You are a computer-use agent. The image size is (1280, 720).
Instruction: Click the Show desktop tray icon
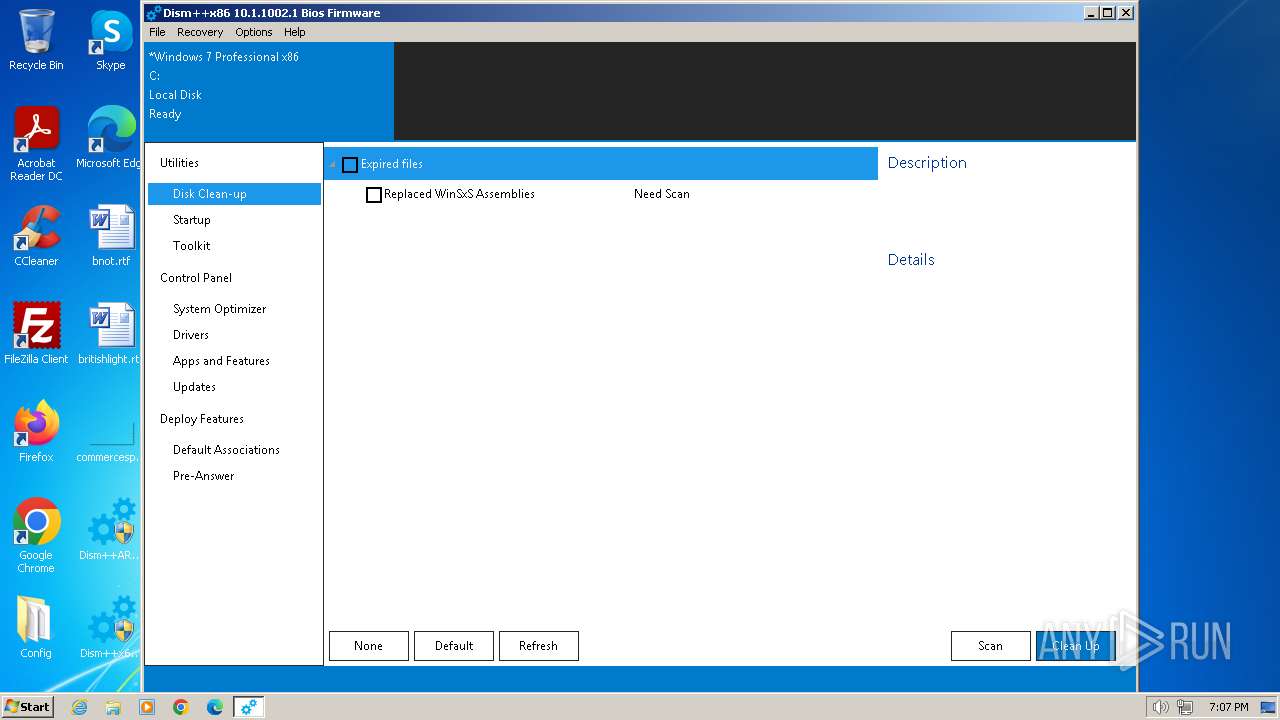[x=1268, y=707]
